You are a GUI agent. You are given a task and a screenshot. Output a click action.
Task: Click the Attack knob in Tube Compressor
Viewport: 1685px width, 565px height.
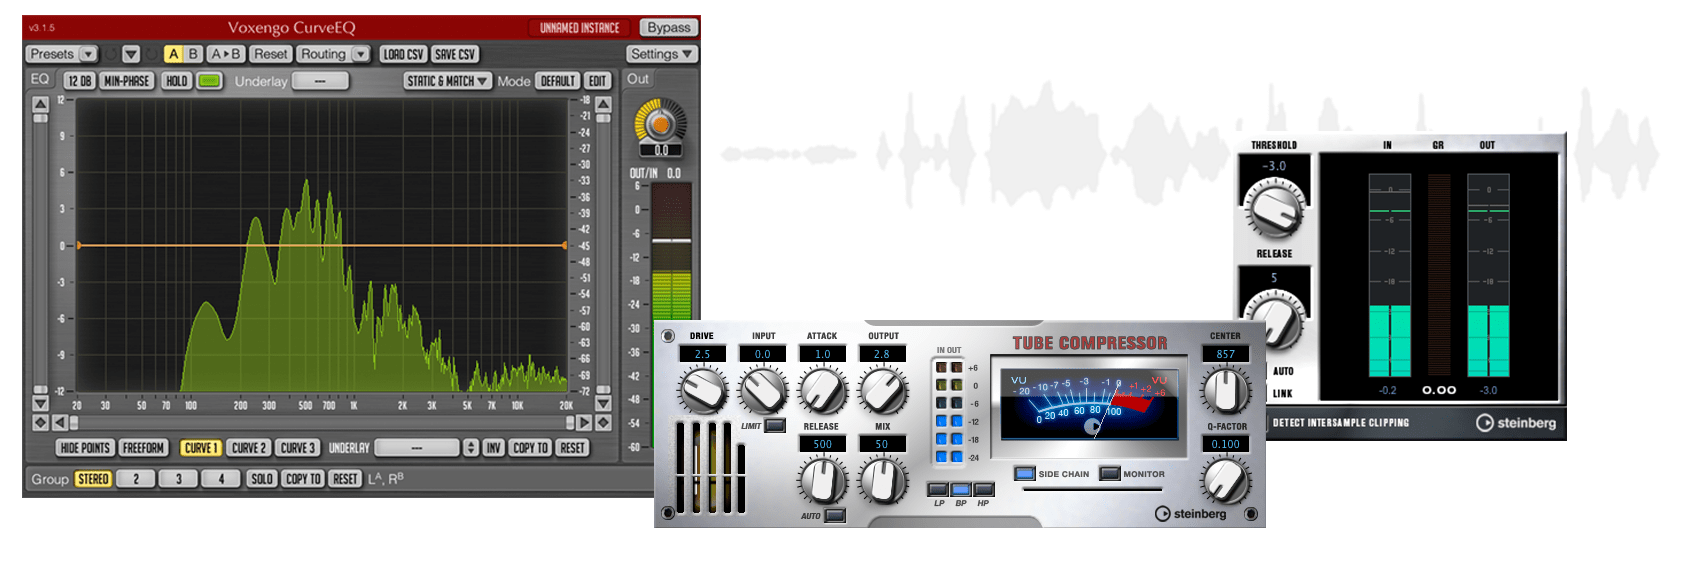pos(823,390)
